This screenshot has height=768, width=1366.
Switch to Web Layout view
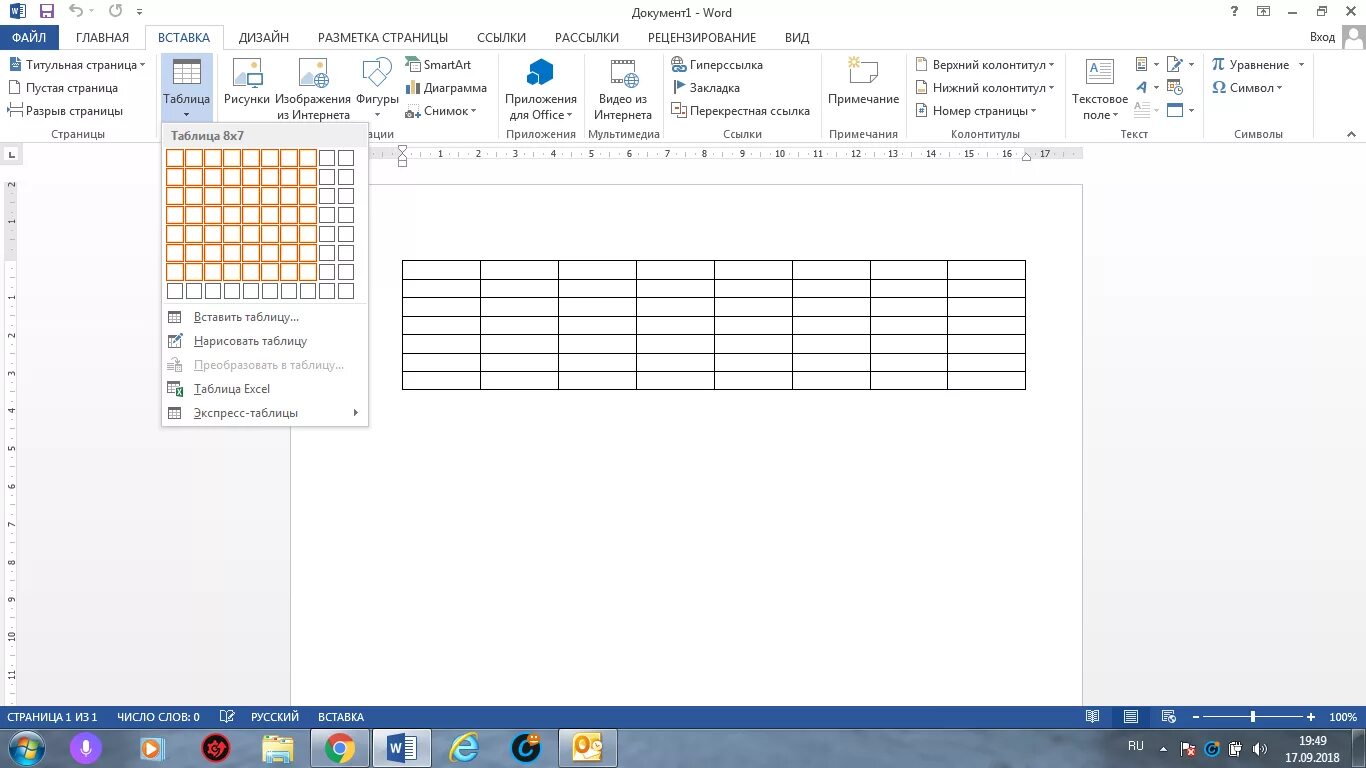(1168, 717)
